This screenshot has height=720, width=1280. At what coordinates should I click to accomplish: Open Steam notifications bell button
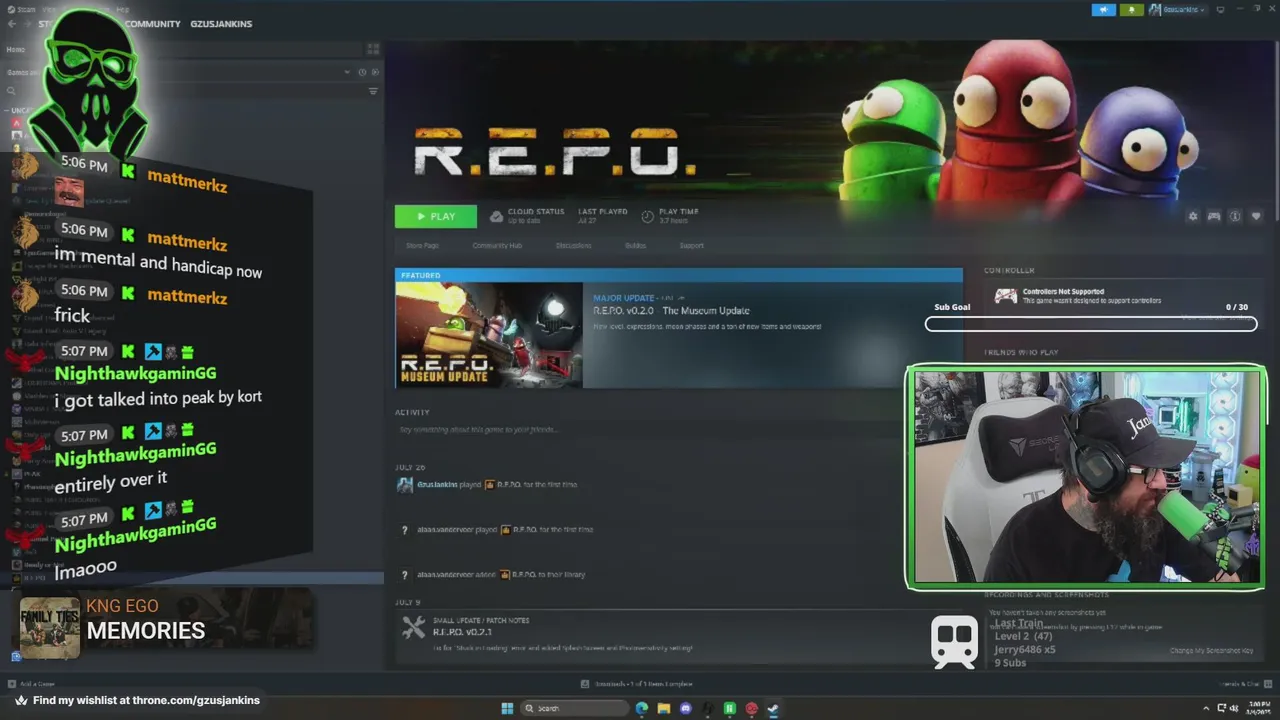(1132, 9)
